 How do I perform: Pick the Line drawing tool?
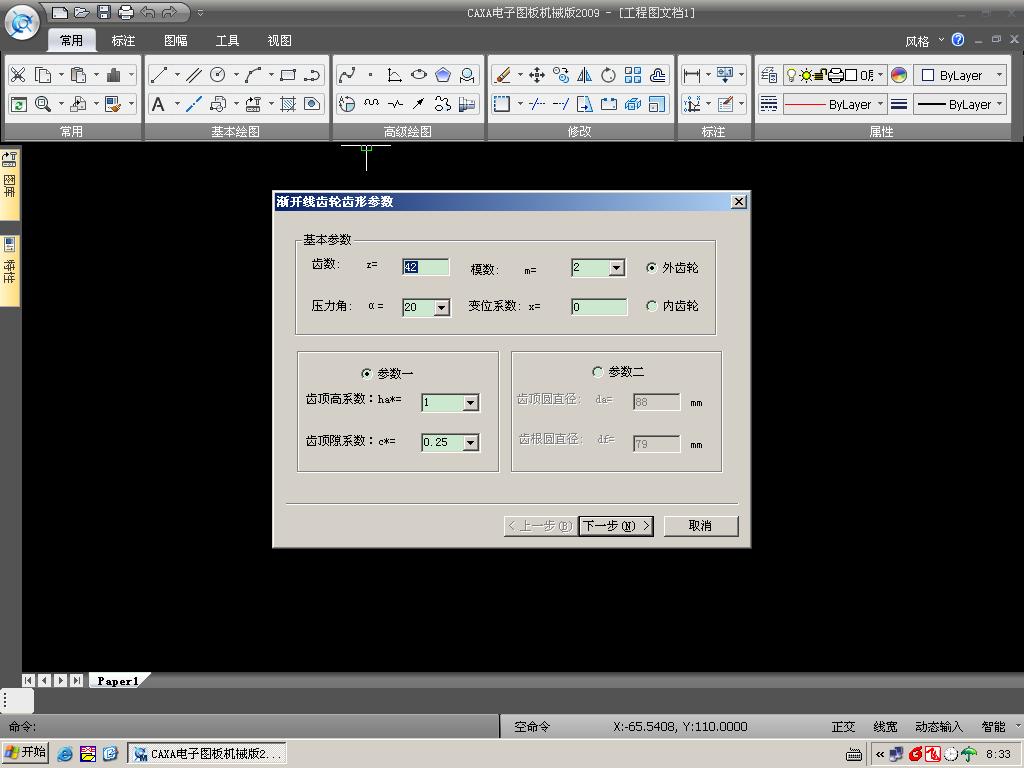tap(159, 75)
